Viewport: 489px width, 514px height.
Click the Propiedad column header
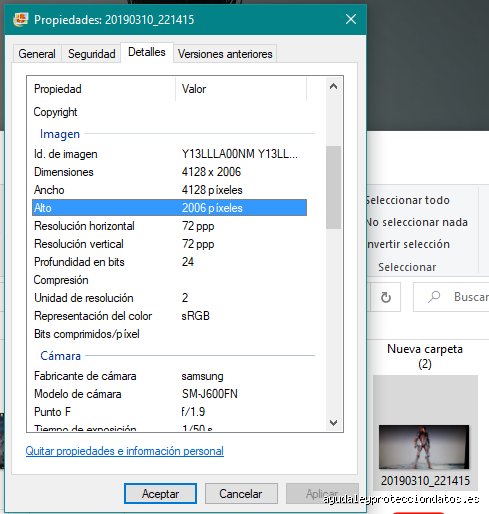pyautogui.click(x=101, y=89)
